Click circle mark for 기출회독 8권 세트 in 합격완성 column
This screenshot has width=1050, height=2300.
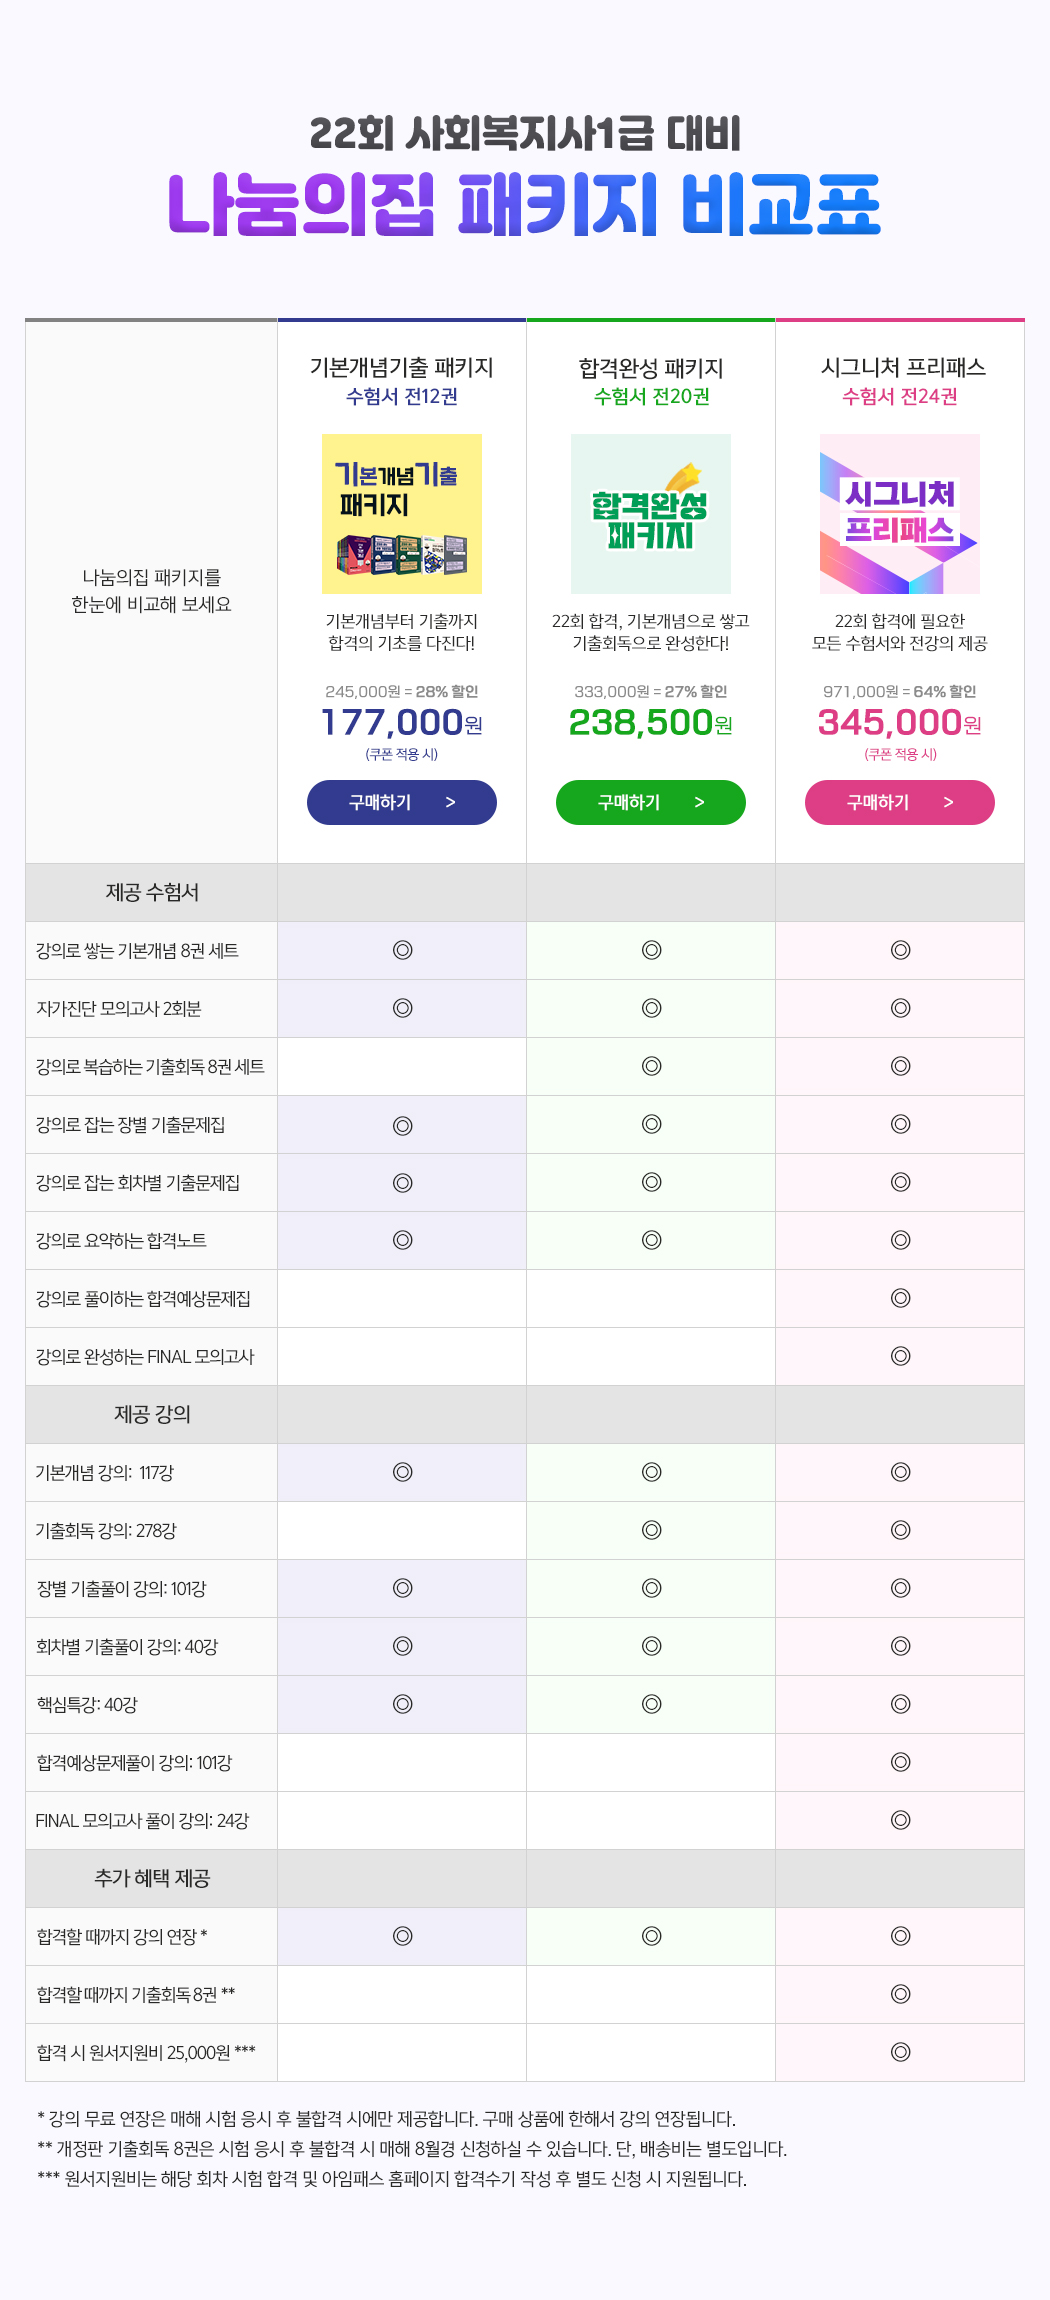651,1066
